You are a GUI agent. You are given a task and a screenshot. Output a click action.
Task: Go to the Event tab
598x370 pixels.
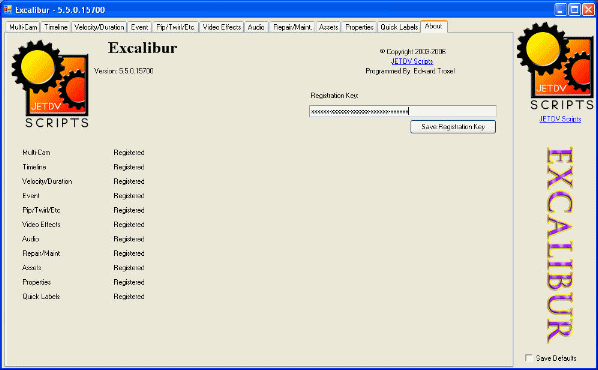(140, 27)
